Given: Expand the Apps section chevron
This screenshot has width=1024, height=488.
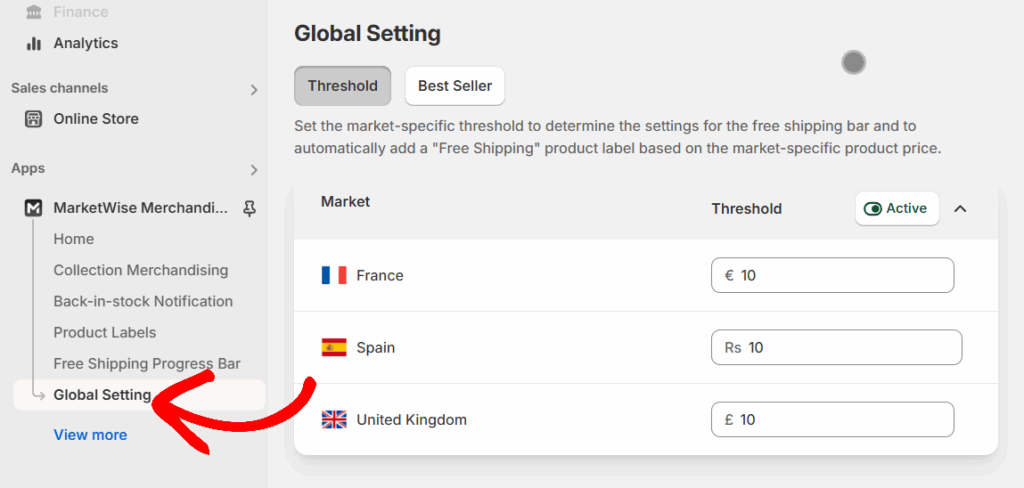Looking at the screenshot, I should click(x=254, y=170).
